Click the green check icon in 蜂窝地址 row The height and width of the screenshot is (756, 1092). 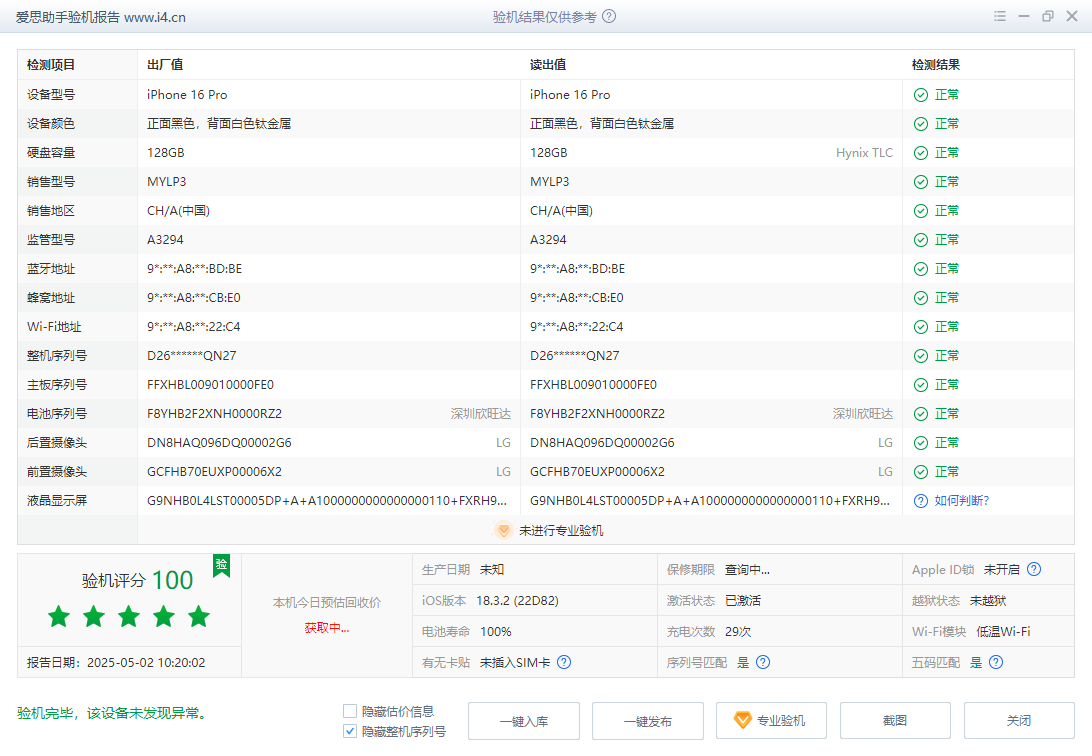(921, 298)
